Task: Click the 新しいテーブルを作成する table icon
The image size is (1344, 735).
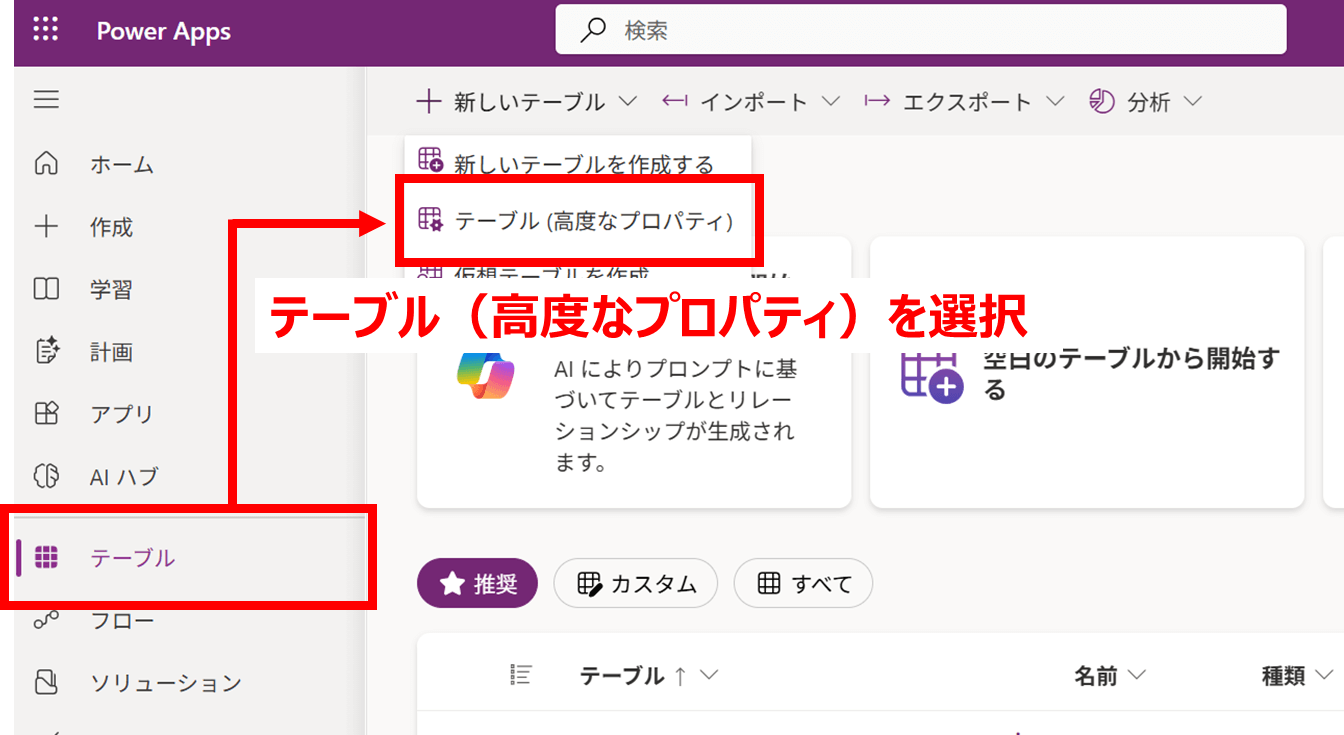Action: pos(430,158)
